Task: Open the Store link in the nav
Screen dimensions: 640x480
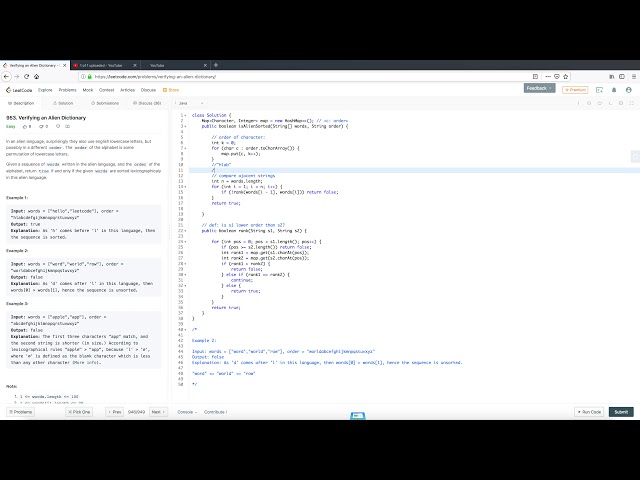Action: pos(171,90)
